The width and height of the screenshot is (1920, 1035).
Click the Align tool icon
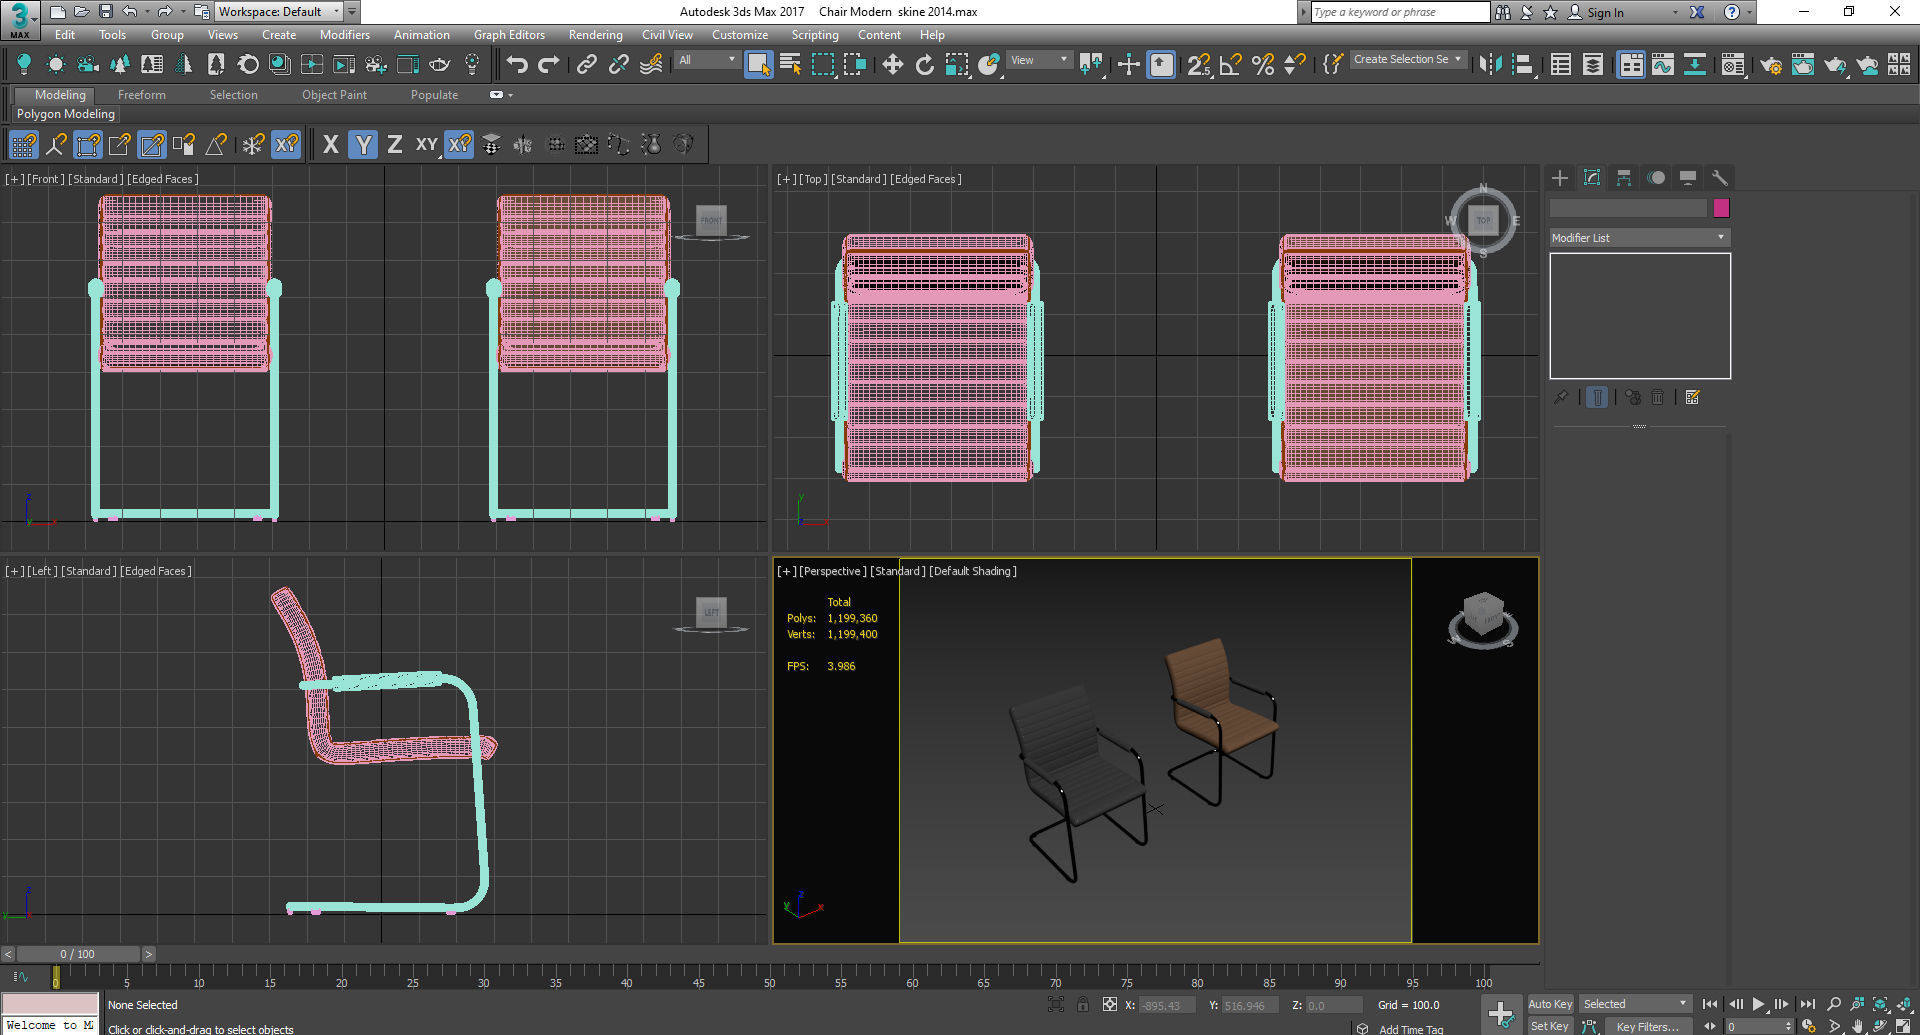[x=1523, y=65]
